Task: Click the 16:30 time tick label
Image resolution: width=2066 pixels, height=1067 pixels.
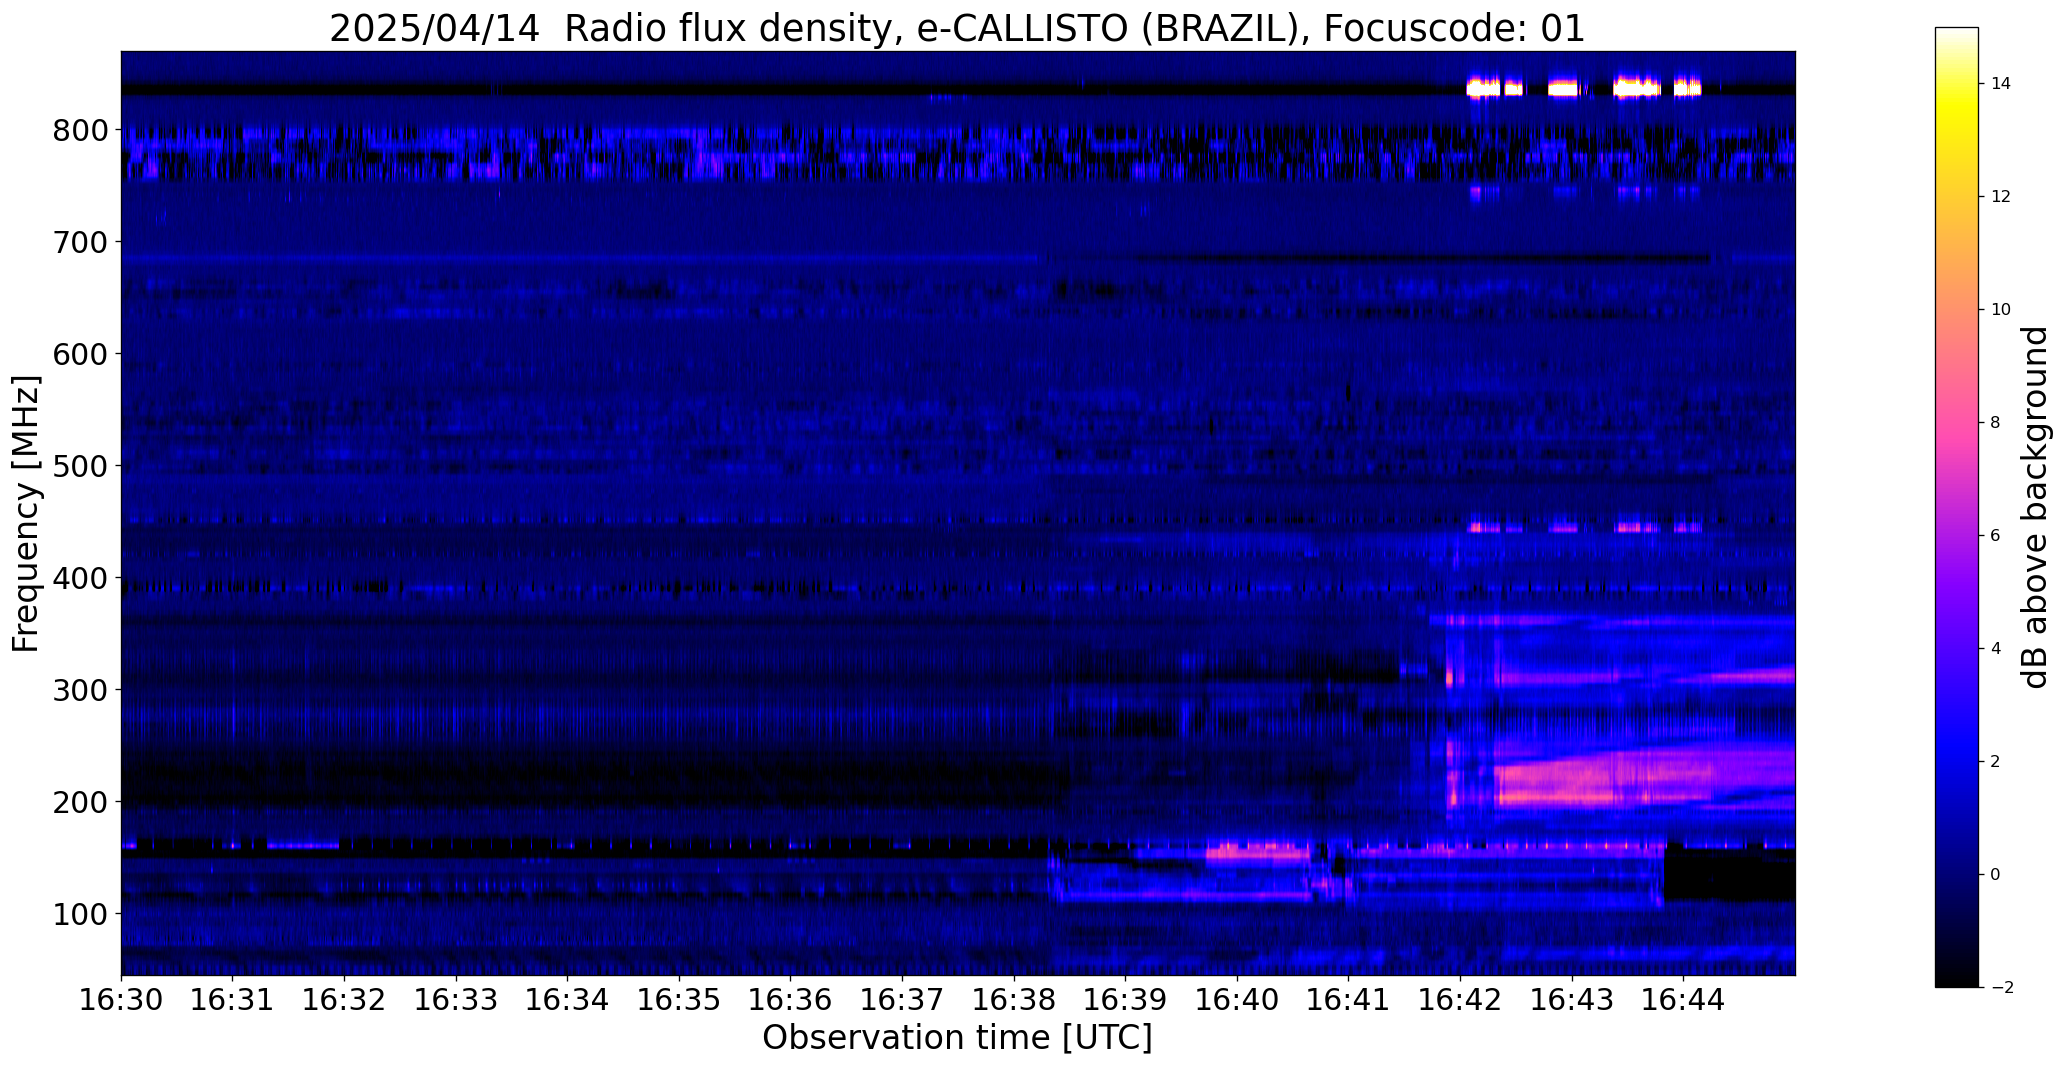Action: pos(121,999)
